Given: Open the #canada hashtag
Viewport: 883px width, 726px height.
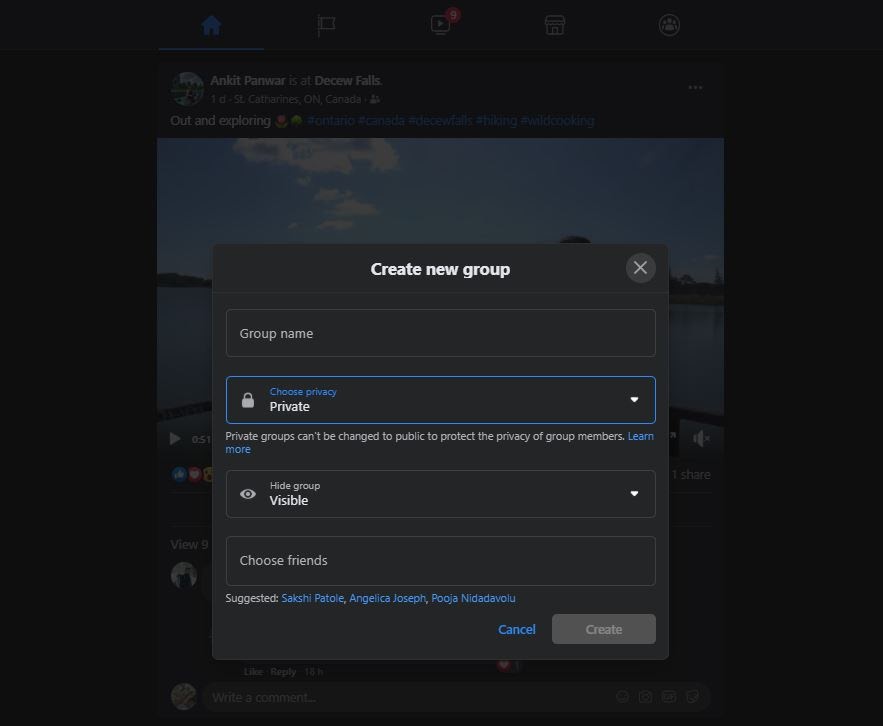Looking at the screenshot, I should click(x=381, y=121).
